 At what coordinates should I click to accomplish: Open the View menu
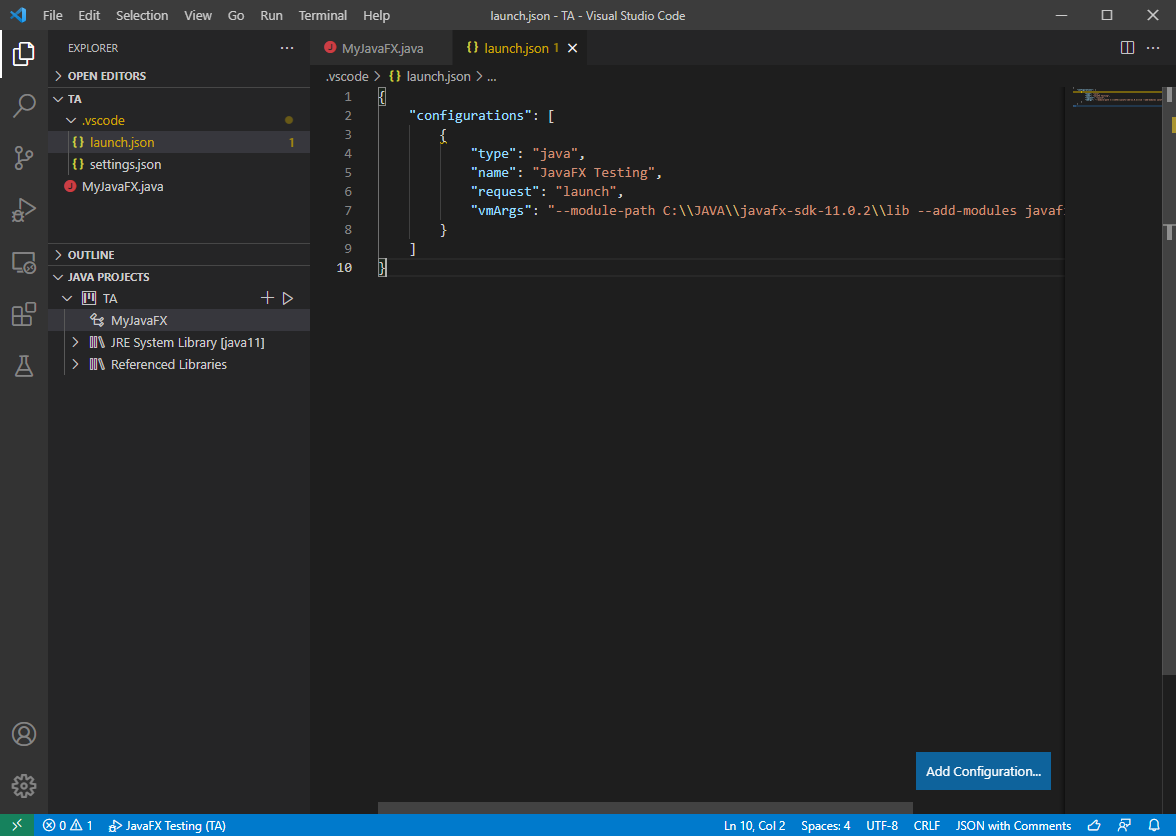tap(198, 15)
